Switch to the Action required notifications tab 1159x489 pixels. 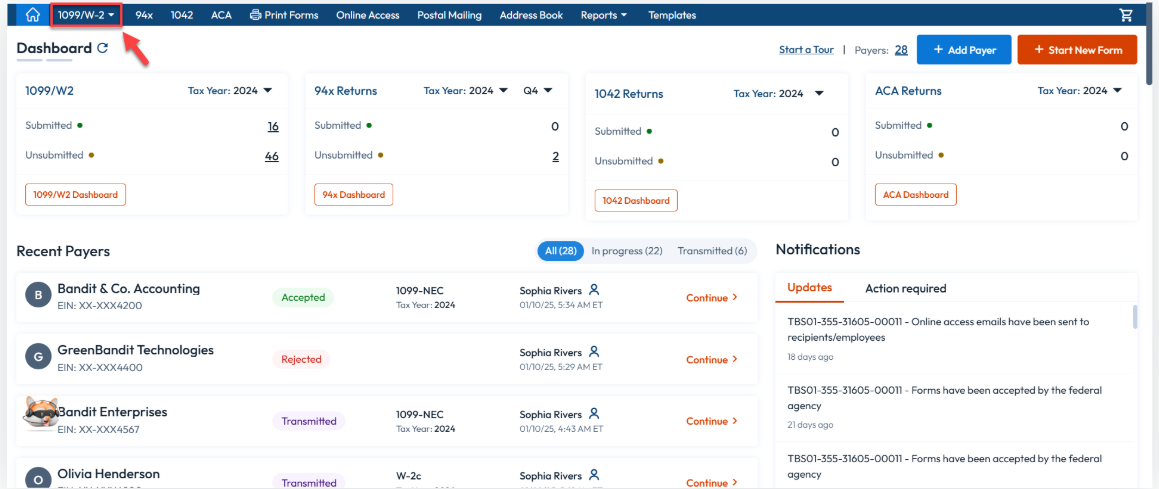(905, 288)
